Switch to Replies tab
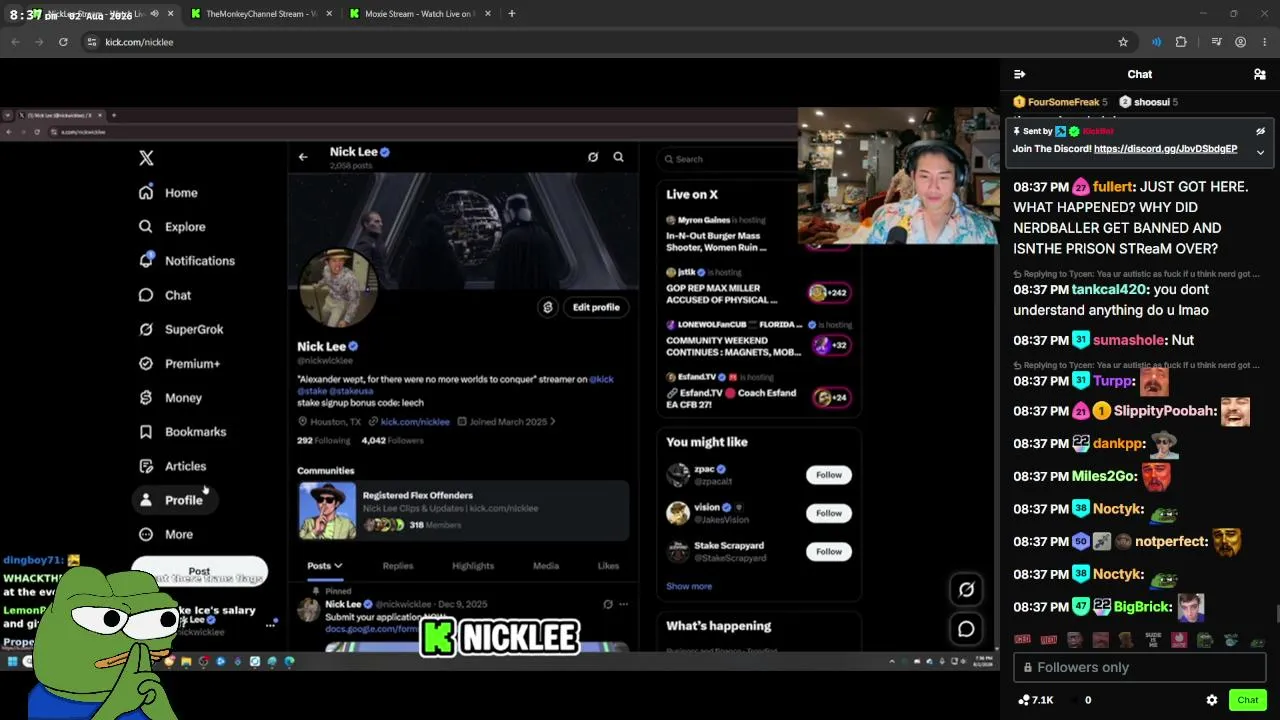This screenshot has height=720, width=1280. [397, 566]
